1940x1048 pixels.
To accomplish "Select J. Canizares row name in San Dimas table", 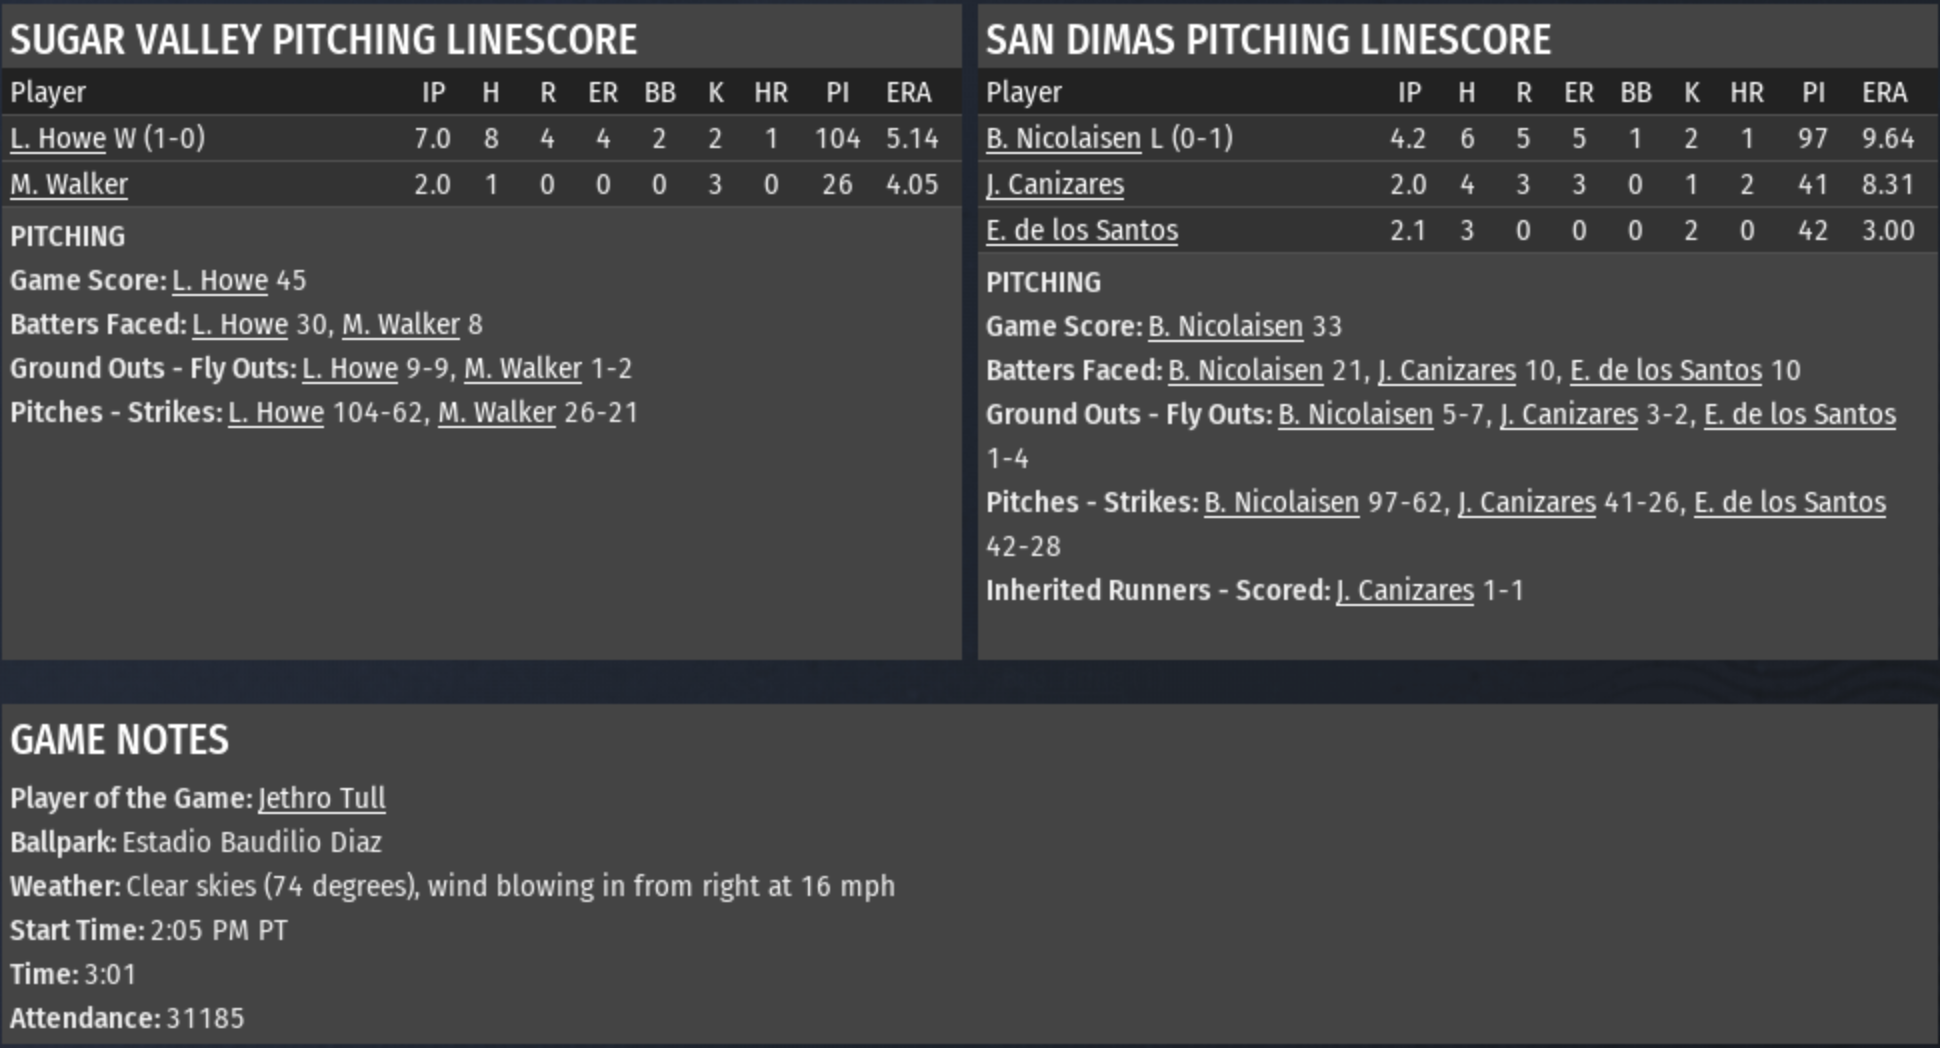I will click(x=1055, y=184).
